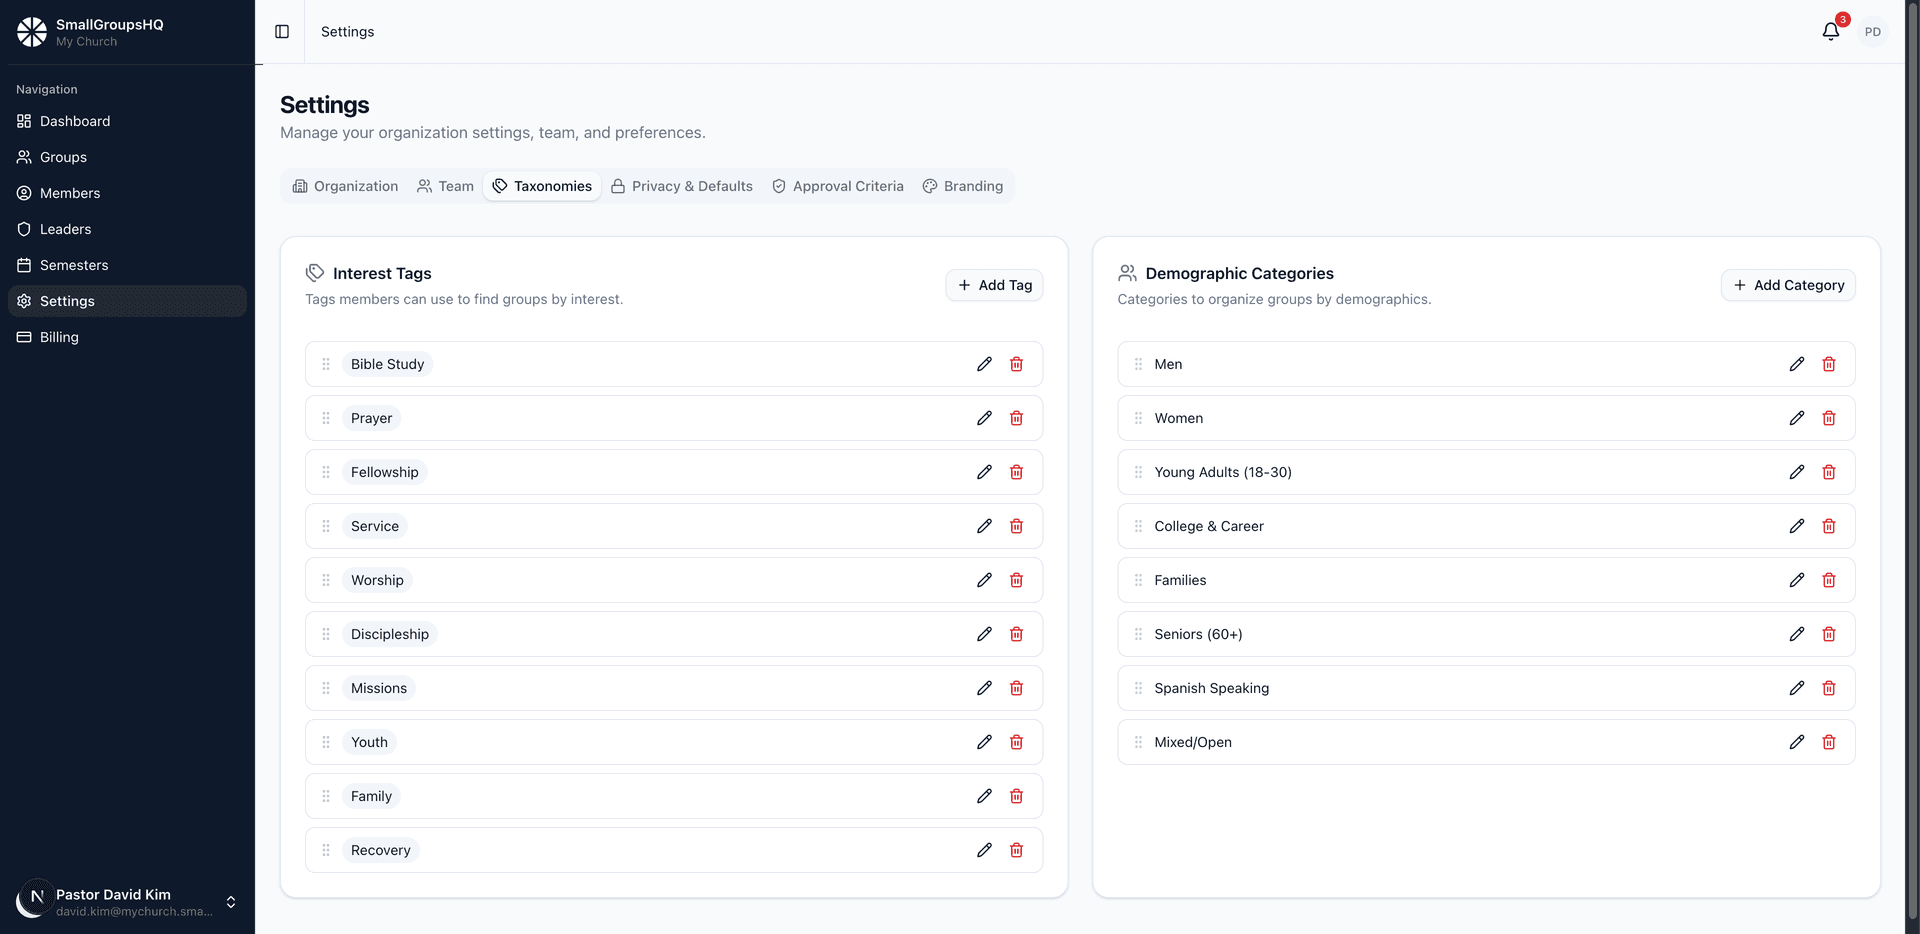Open notifications via the bell icon

pos(1830,31)
